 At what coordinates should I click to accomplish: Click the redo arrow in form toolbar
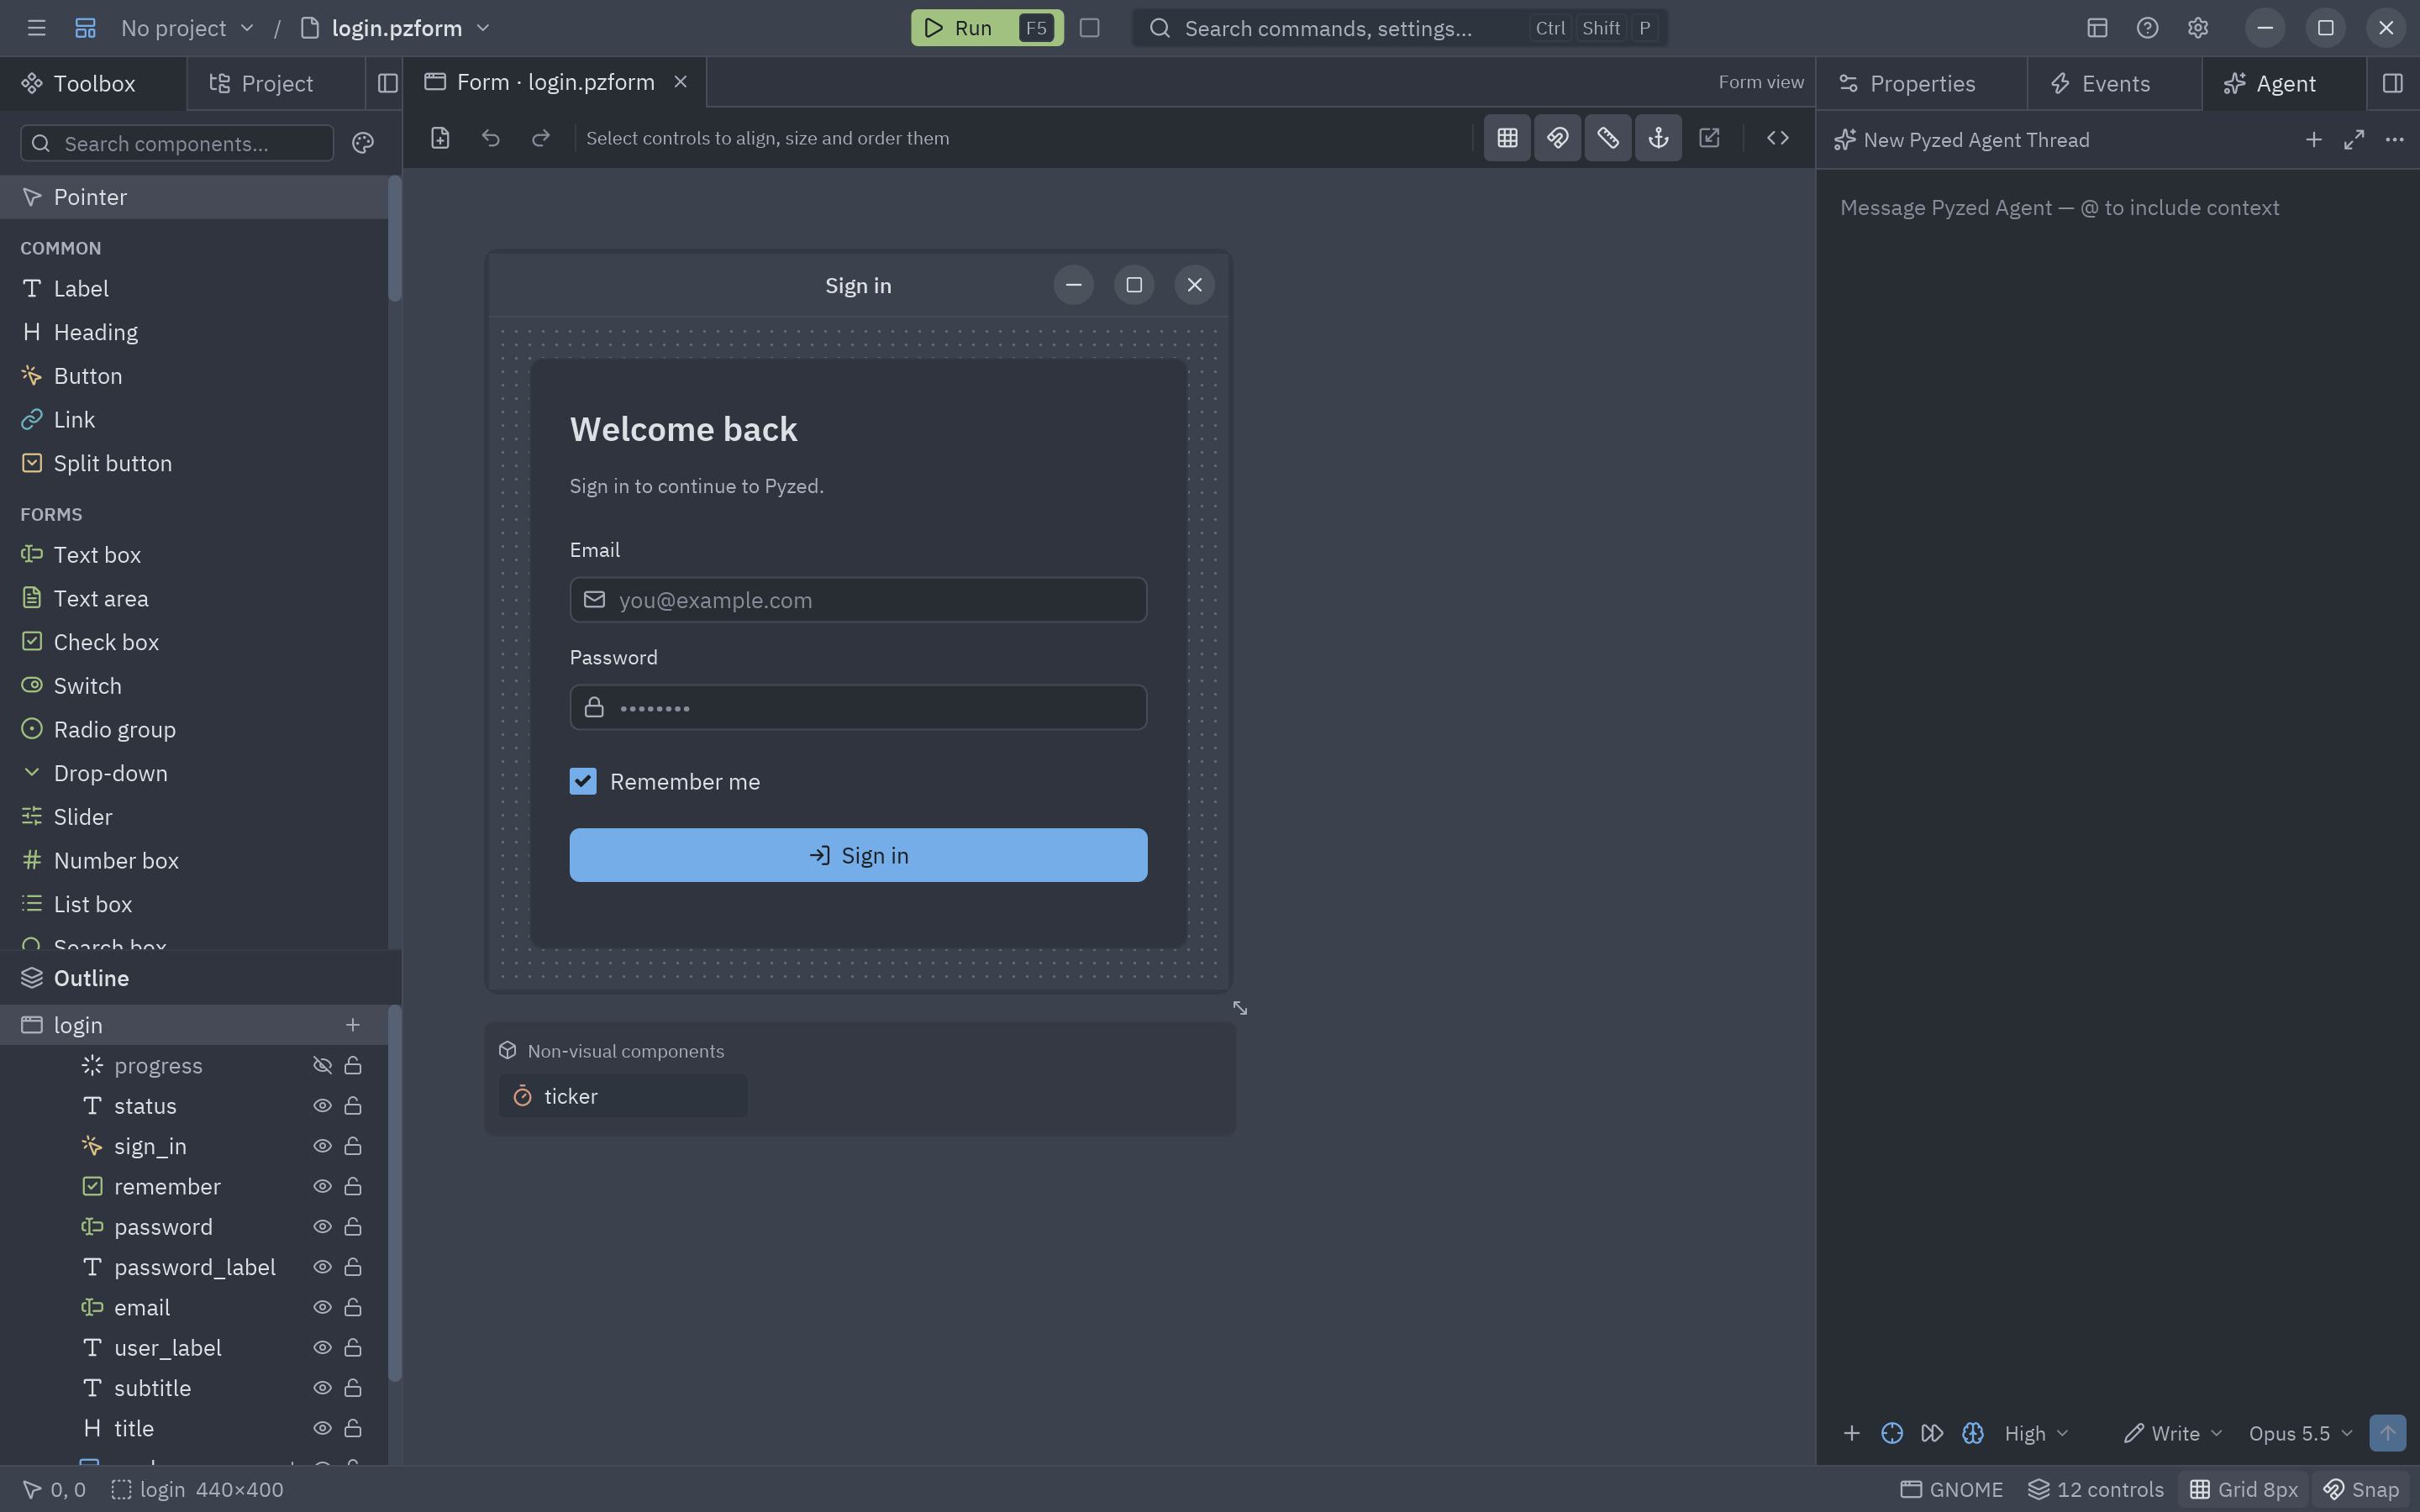coord(541,138)
